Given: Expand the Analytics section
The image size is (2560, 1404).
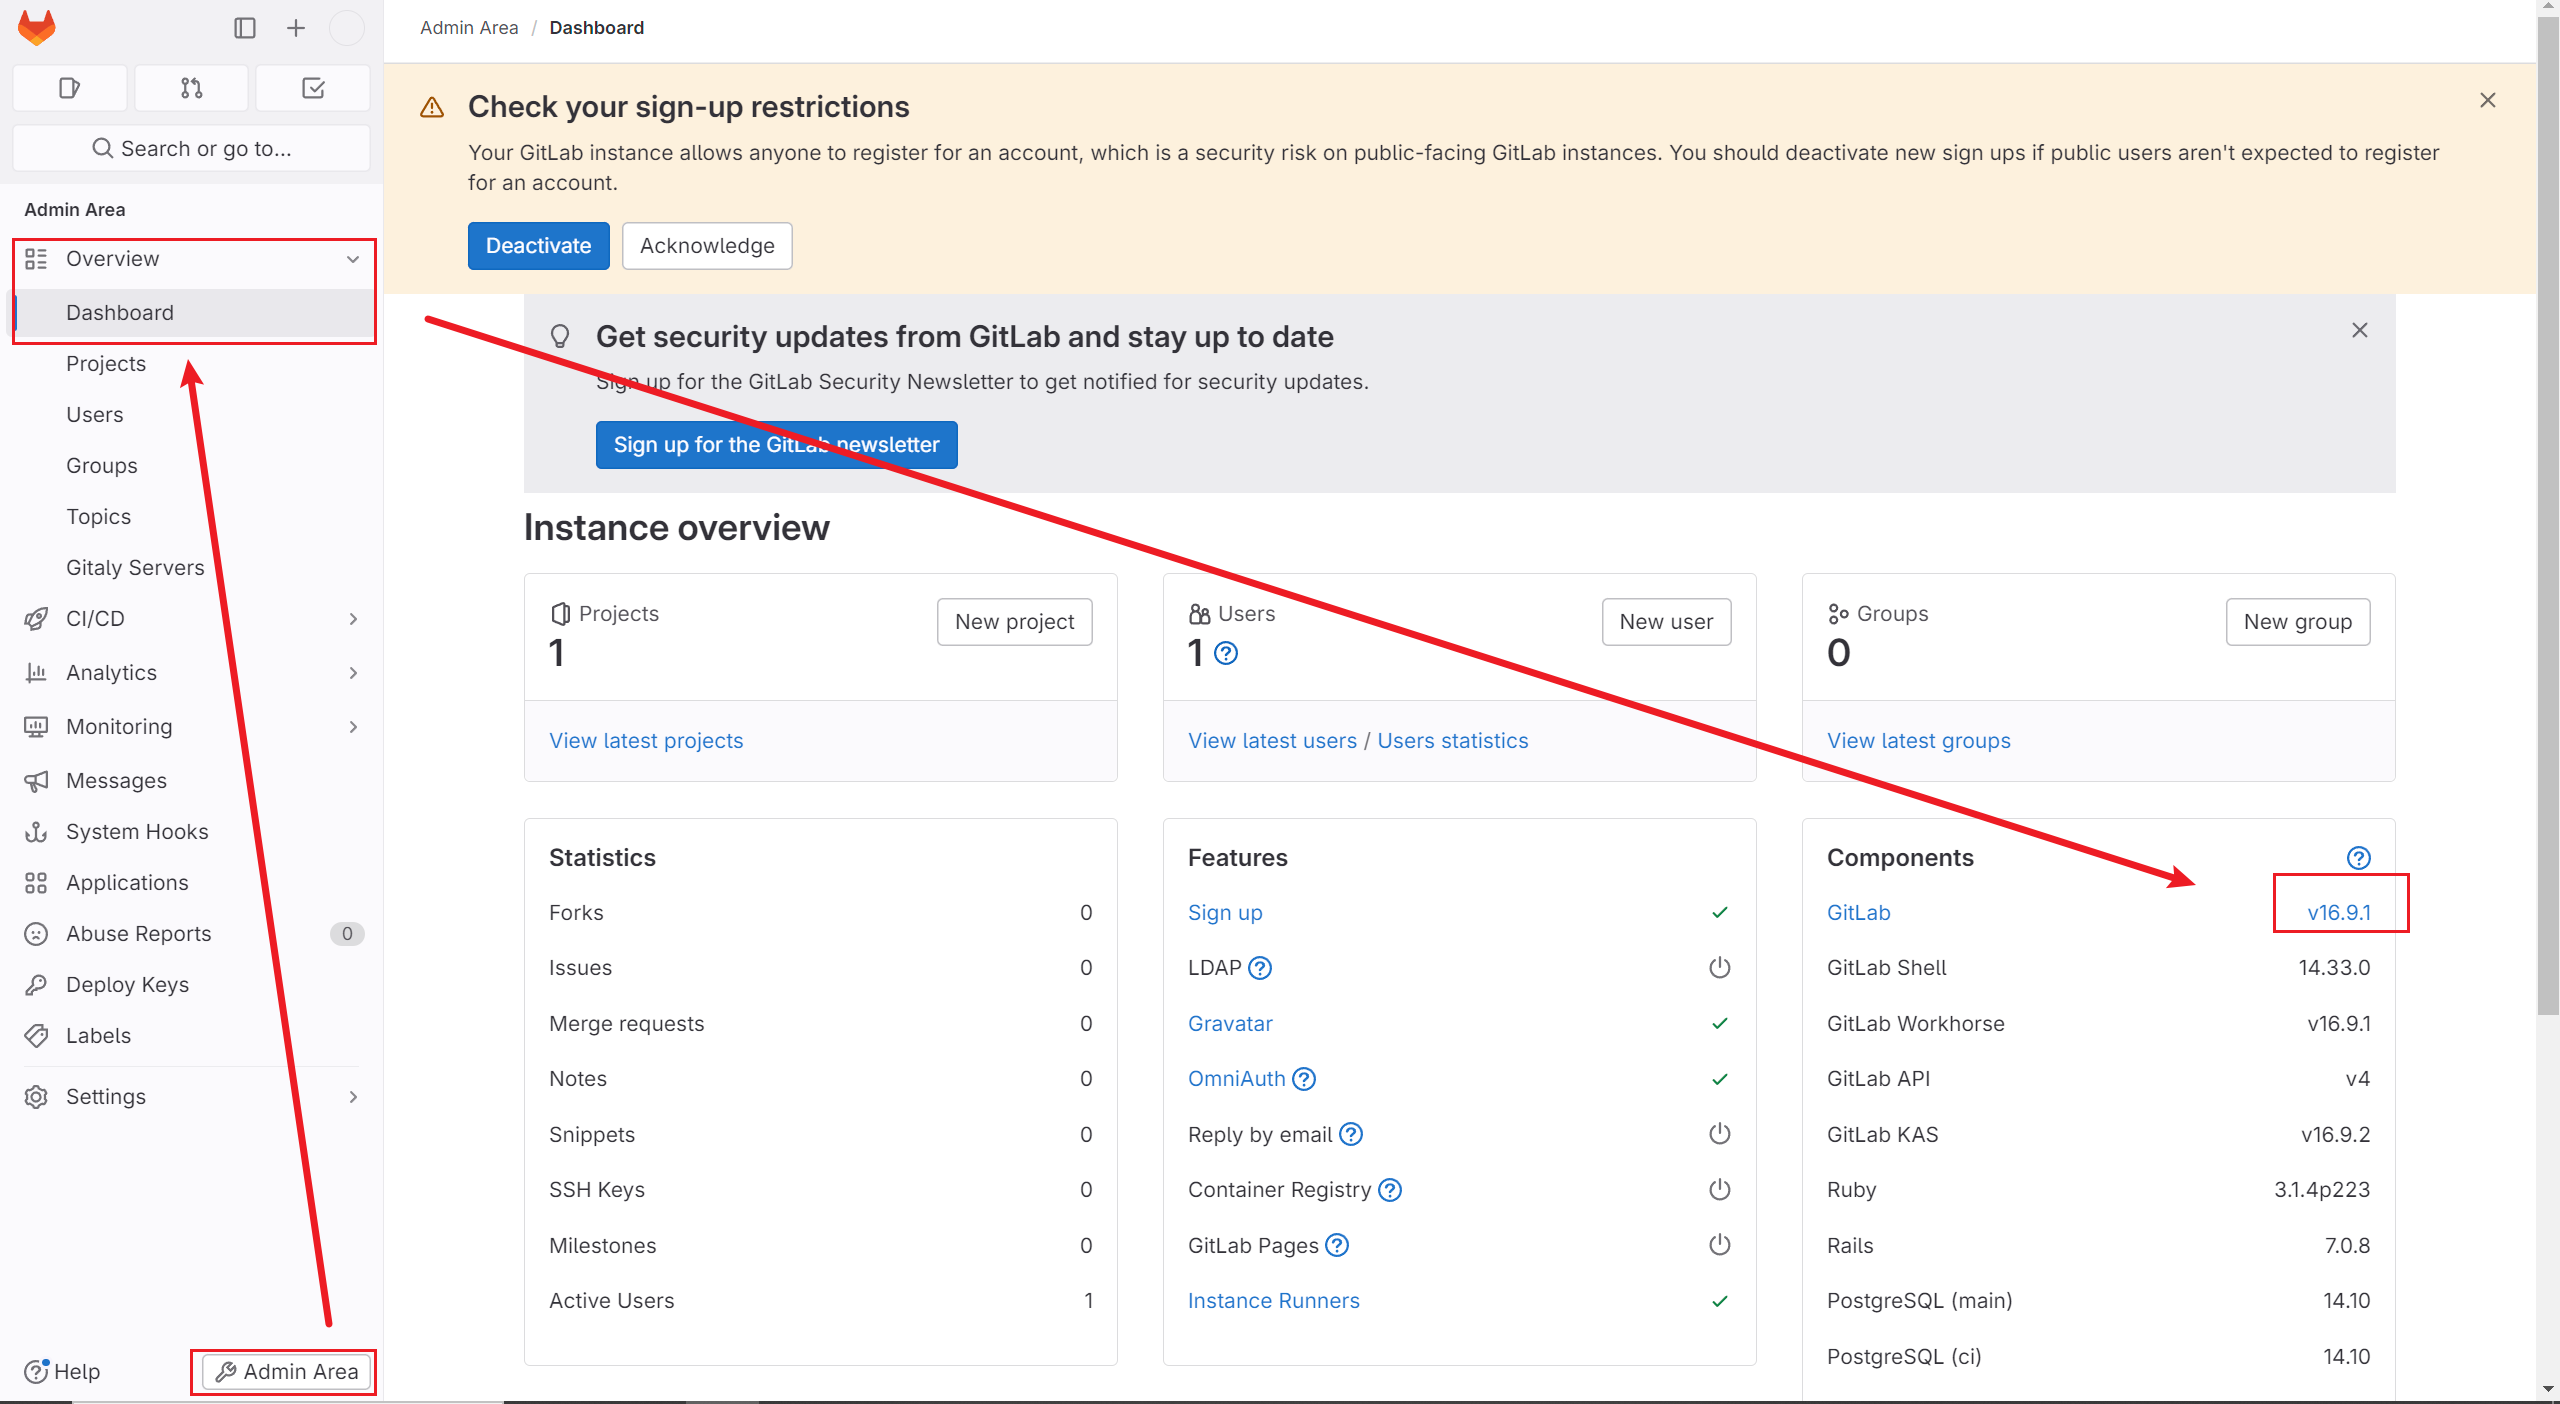Looking at the screenshot, I should click(193, 673).
